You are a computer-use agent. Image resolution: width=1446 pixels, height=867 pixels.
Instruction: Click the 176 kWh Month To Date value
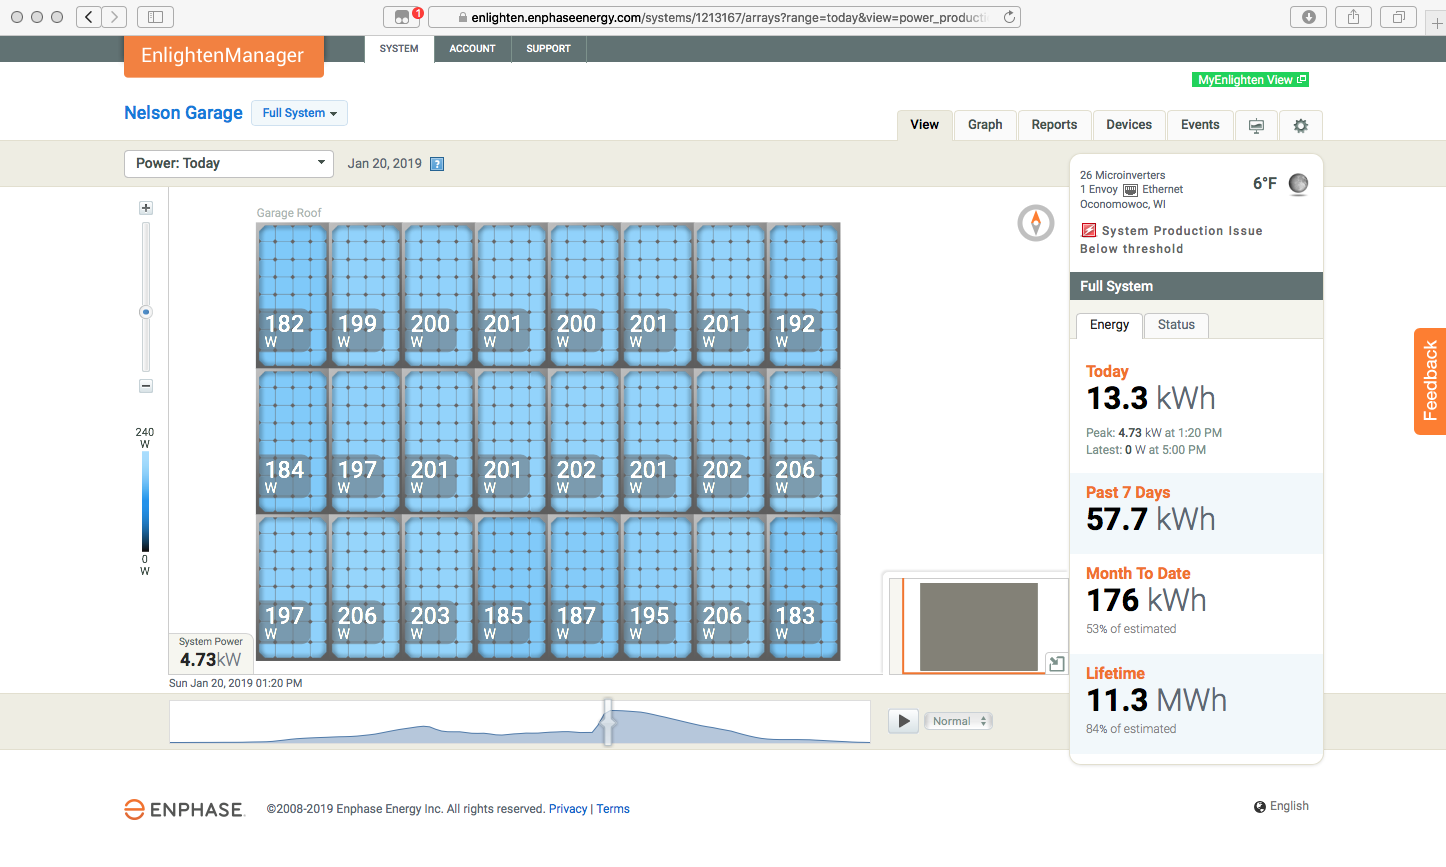1146,600
